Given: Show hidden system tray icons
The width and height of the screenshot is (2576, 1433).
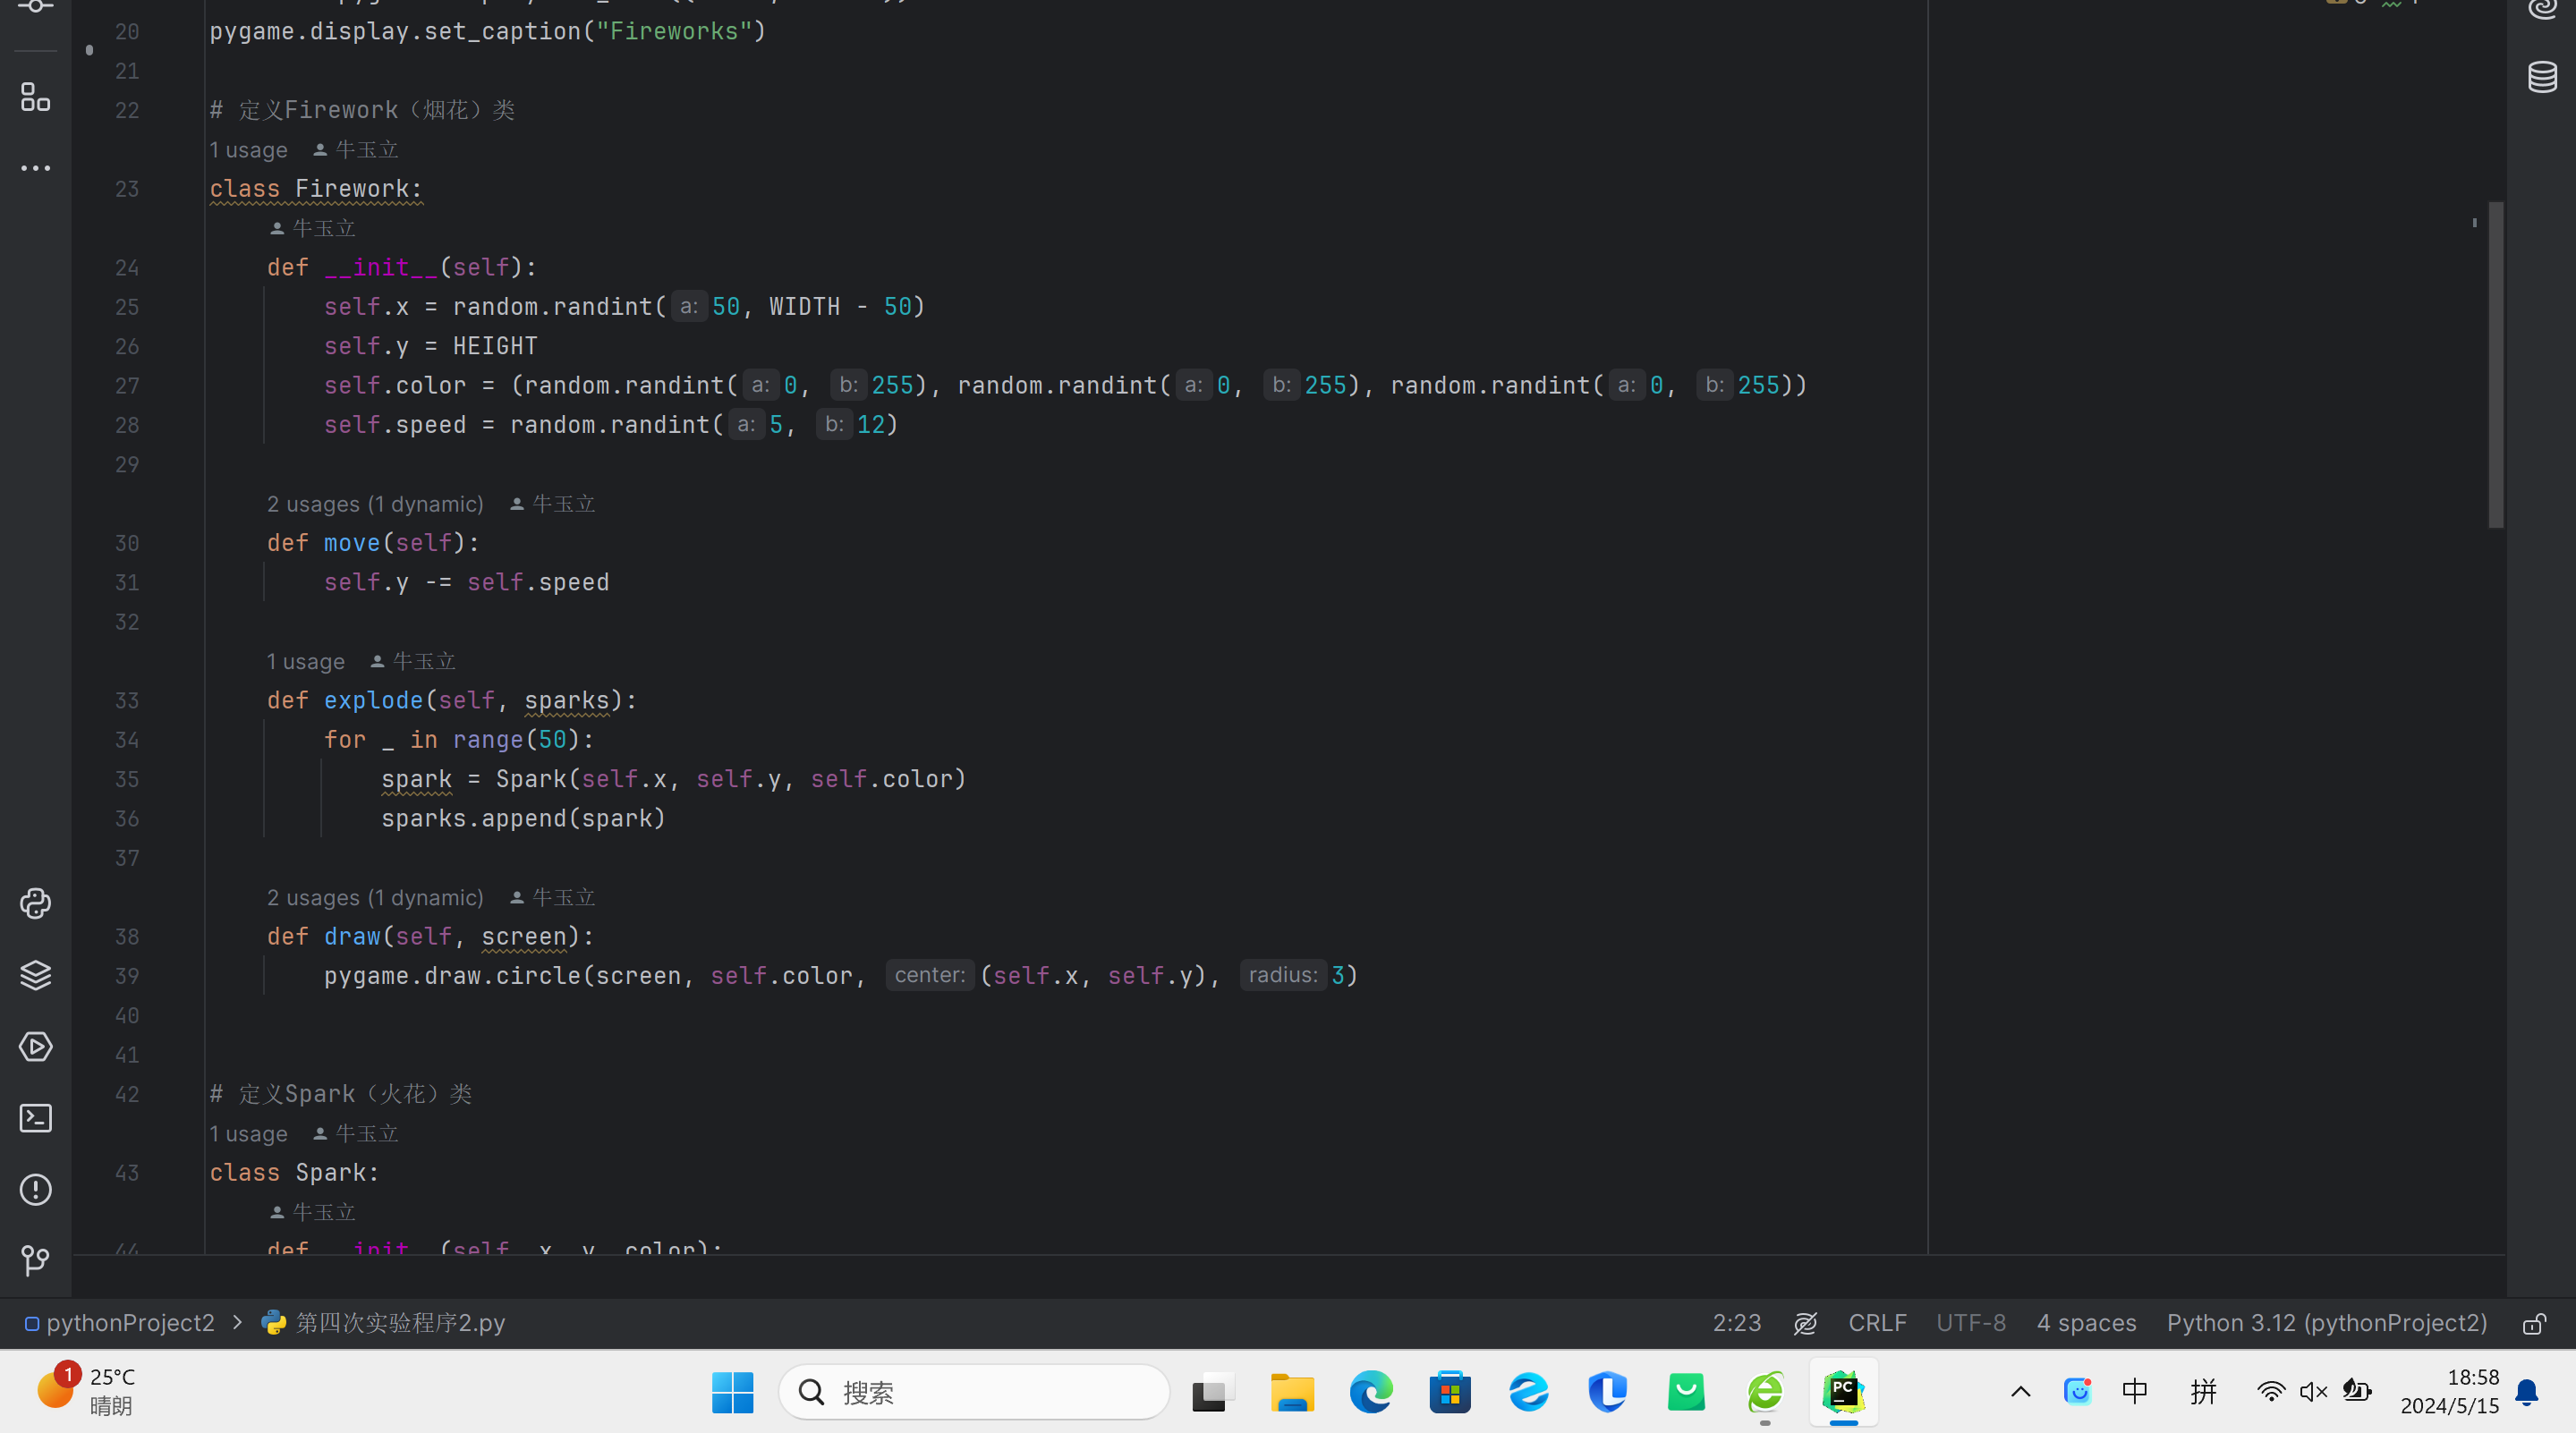Looking at the screenshot, I should 2020,1392.
